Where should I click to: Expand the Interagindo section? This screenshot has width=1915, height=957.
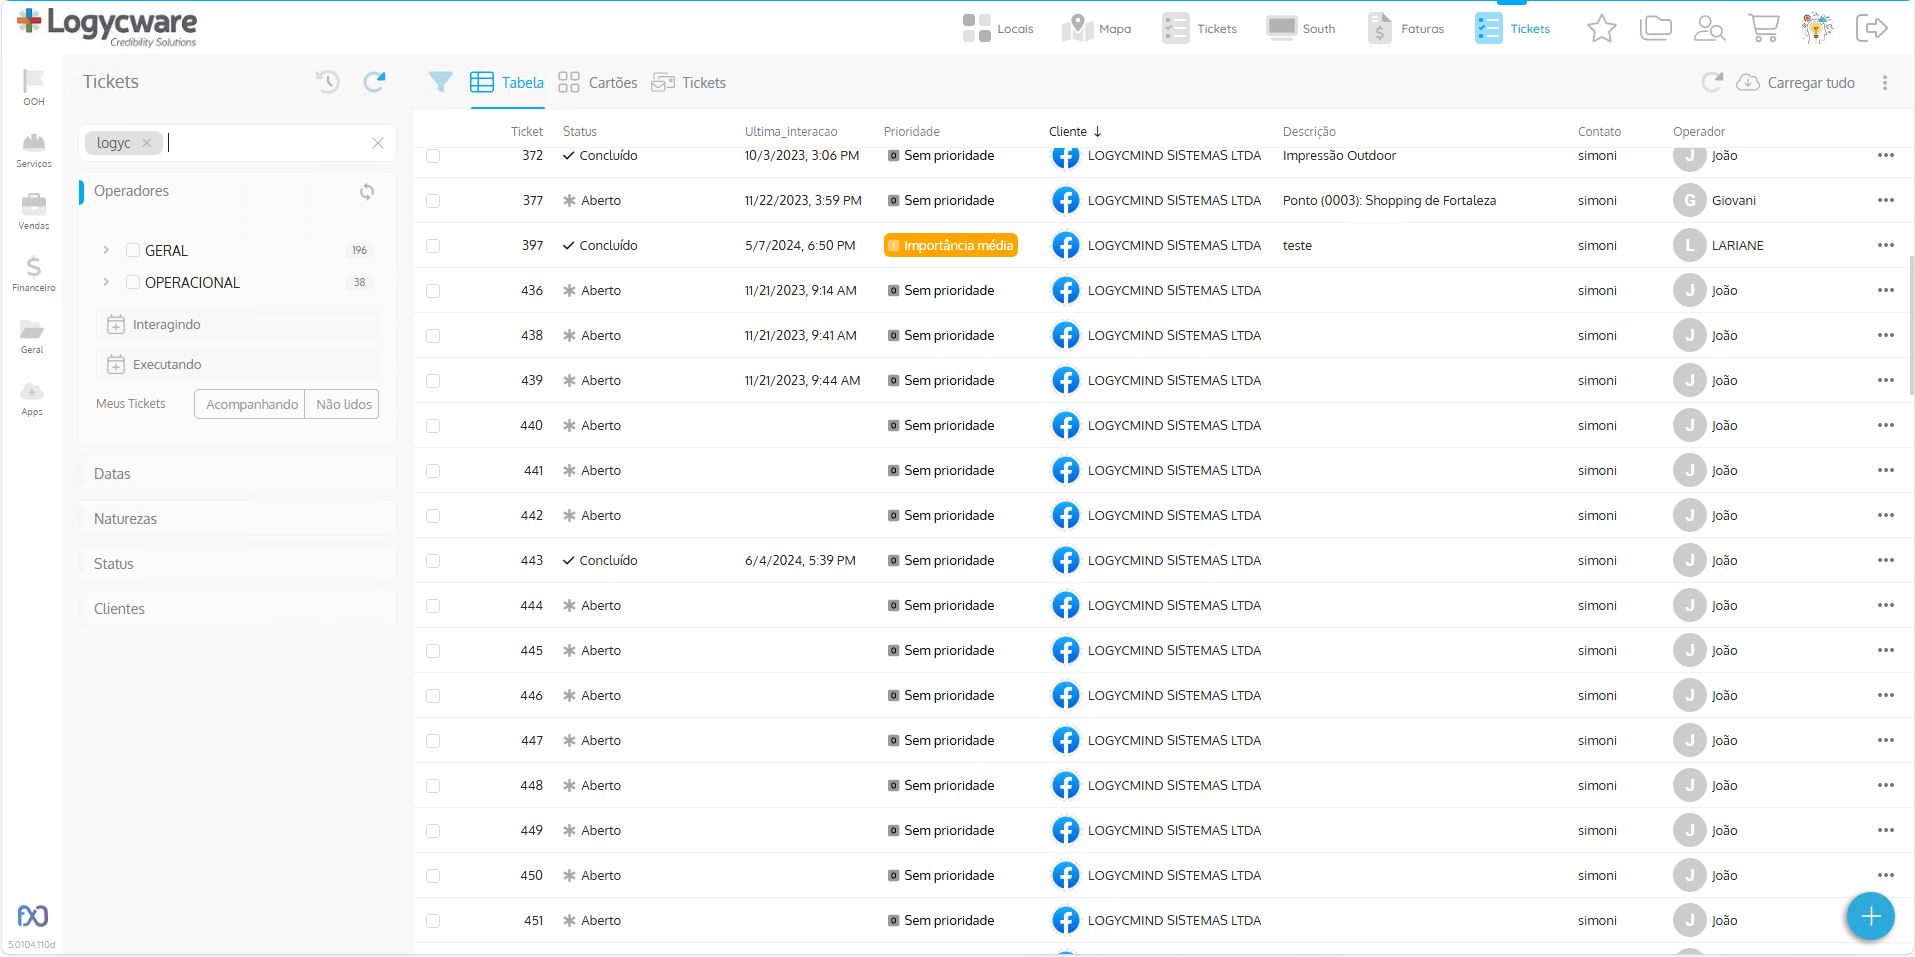coord(238,324)
